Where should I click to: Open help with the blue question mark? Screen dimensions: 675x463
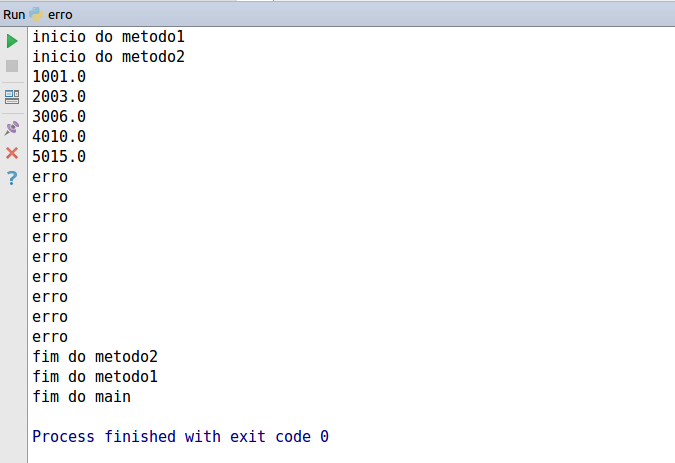[12, 178]
